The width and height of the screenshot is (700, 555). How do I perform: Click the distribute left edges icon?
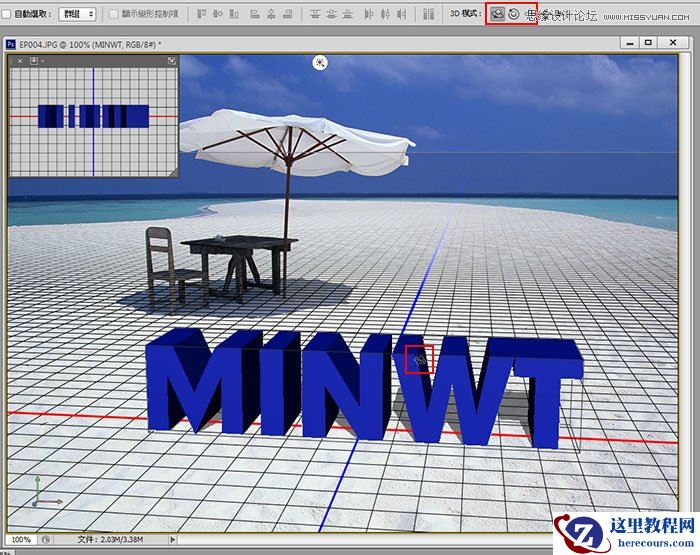[368, 14]
